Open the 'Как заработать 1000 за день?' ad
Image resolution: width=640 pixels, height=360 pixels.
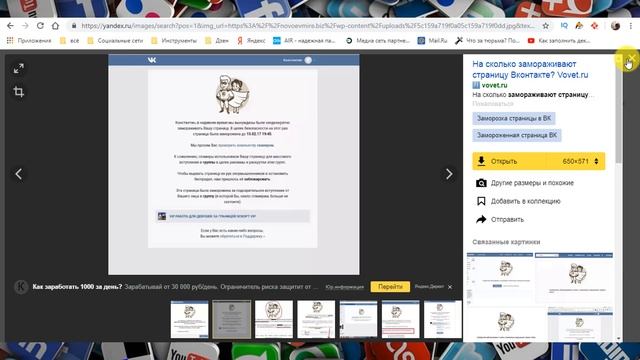point(77,287)
